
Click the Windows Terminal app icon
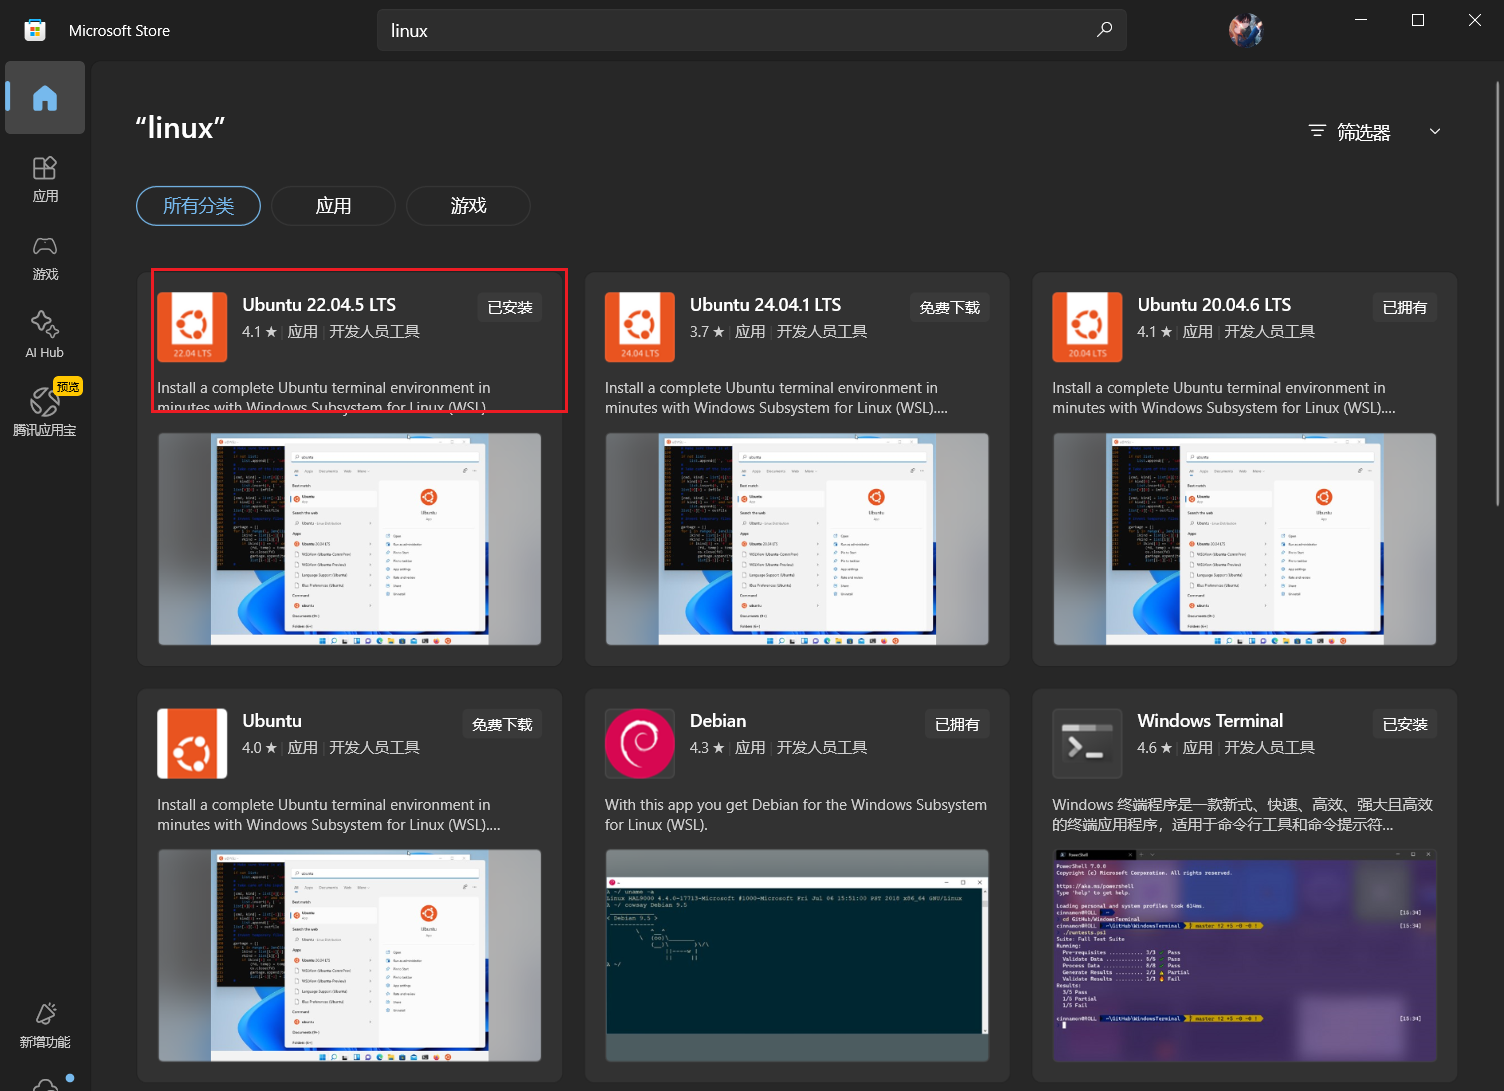click(1087, 743)
